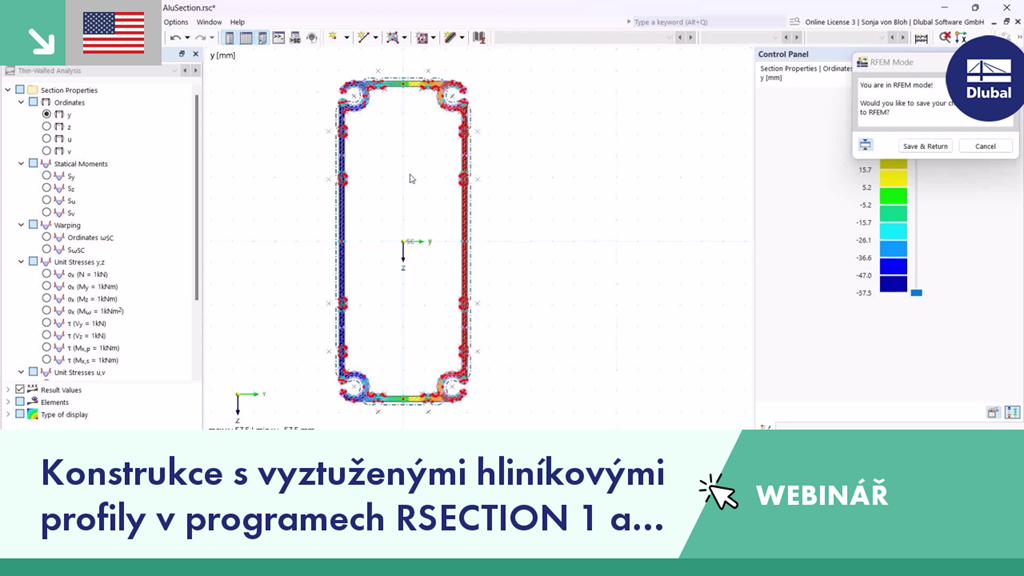Image resolution: width=1024 pixels, height=576 pixels.
Task: Collapse the Section Properties tree branch
Action: pyautogui.click(x=8, y=89)
